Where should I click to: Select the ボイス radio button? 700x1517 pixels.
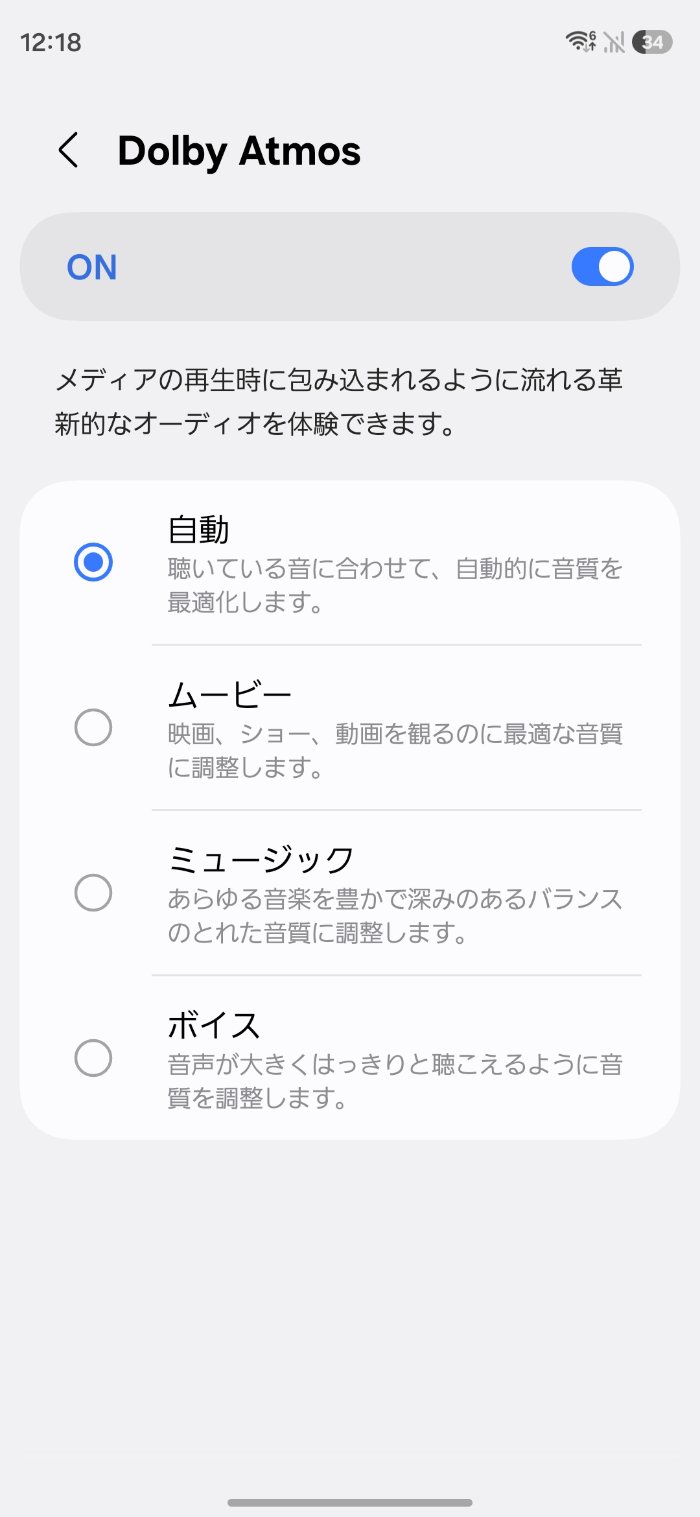pos(93,1059)
